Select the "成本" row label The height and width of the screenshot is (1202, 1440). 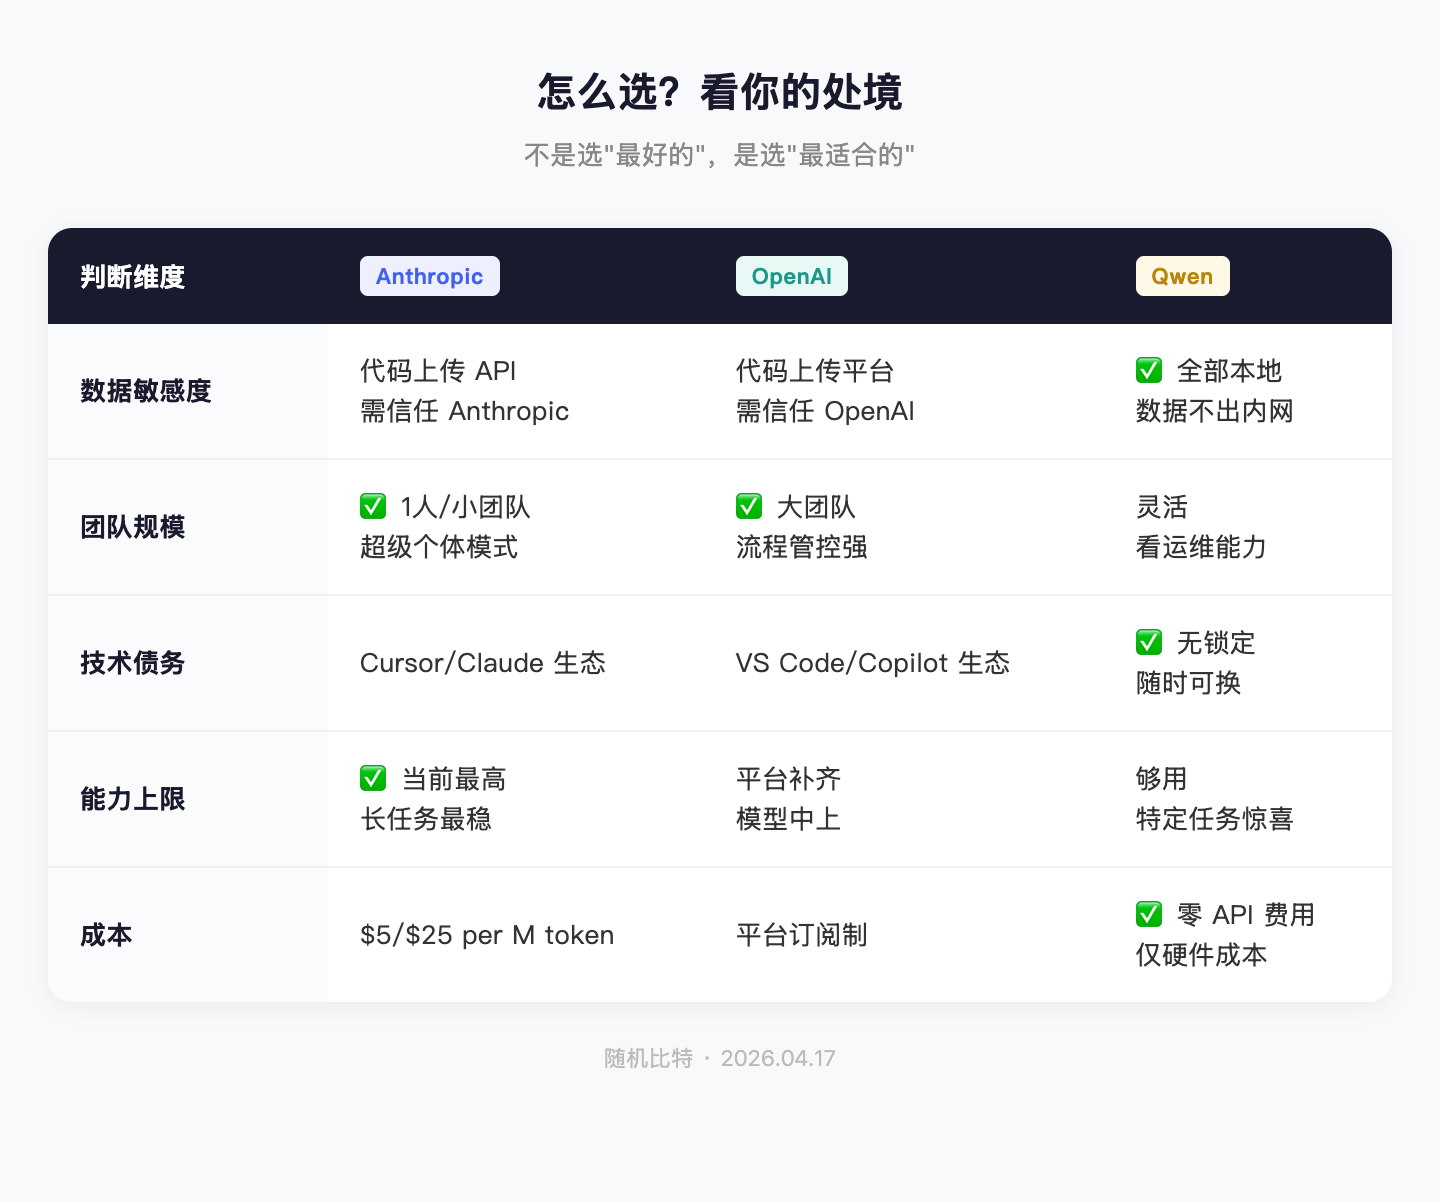(106, 935)
